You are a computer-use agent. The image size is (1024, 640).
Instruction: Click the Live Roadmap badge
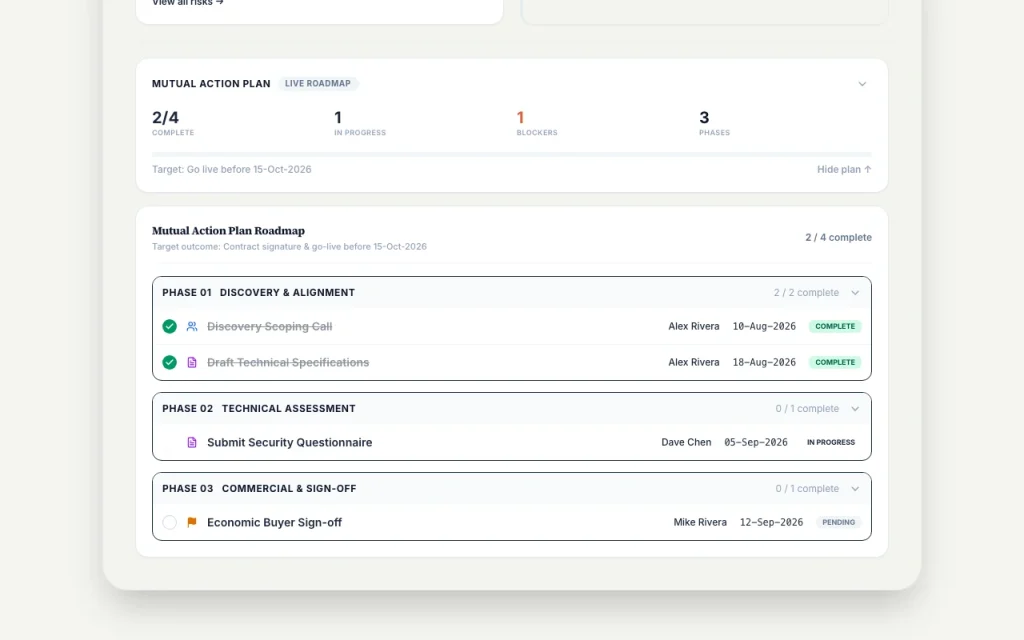pos(317,83)
